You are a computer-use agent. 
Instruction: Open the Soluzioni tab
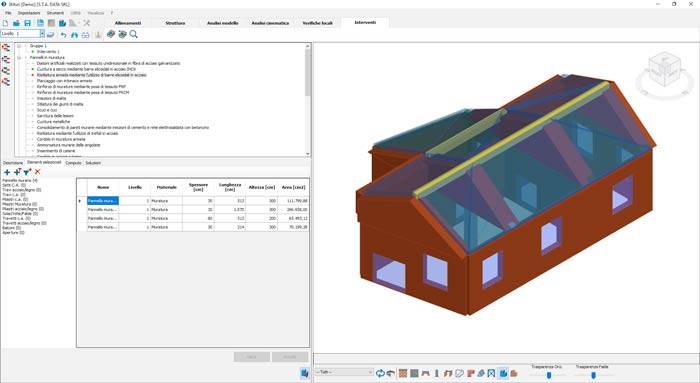93,163
